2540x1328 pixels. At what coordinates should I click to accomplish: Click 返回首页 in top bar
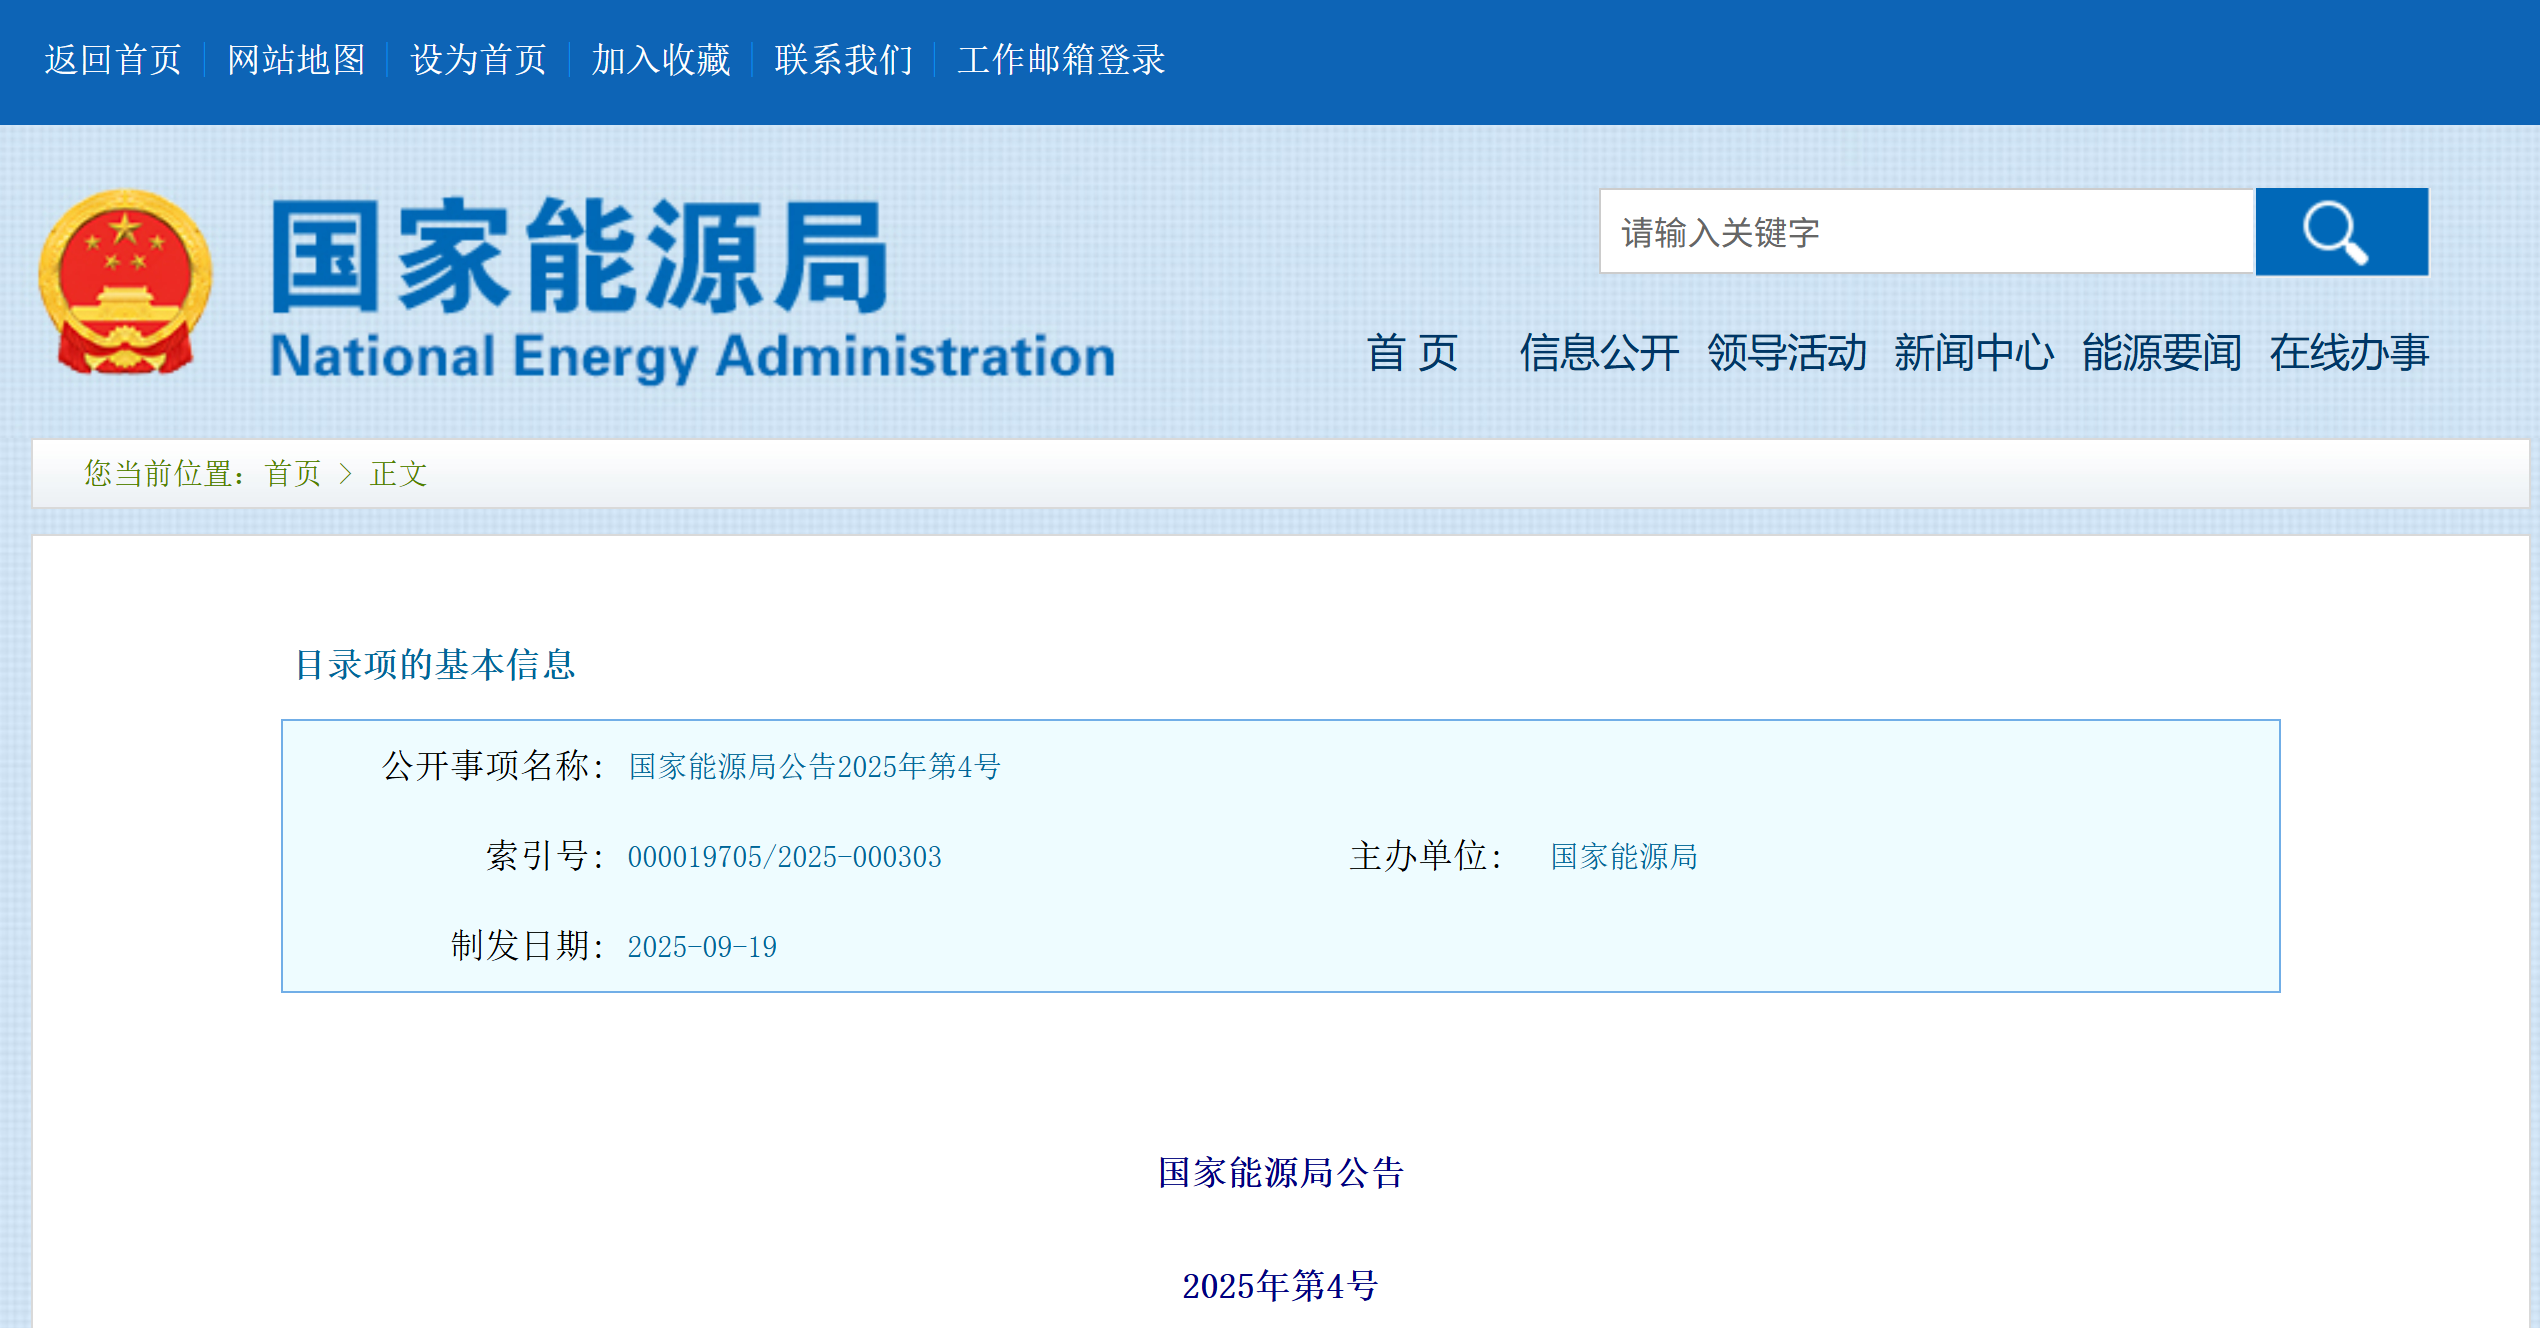pos(113,60)
